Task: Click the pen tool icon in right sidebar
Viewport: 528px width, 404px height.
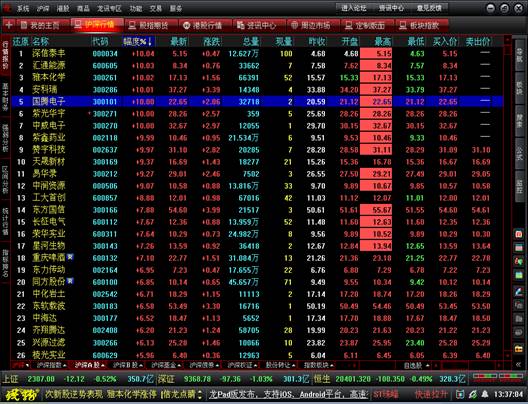Action: (x=519, y=291)
